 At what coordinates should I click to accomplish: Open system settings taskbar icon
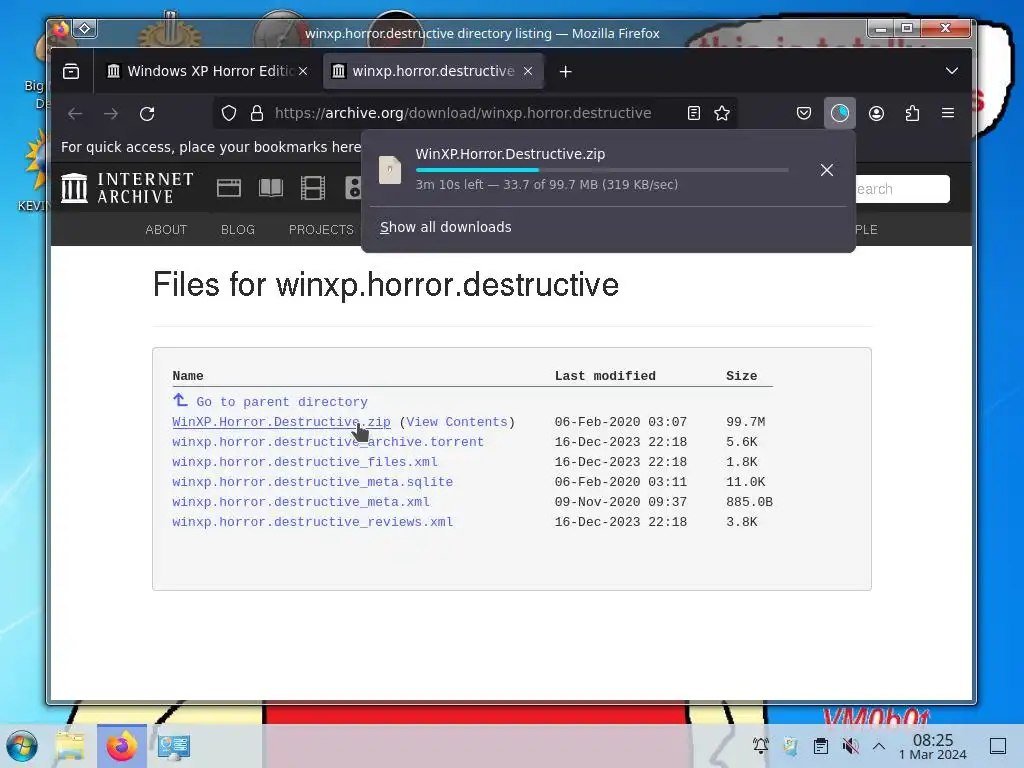point(173,746)
